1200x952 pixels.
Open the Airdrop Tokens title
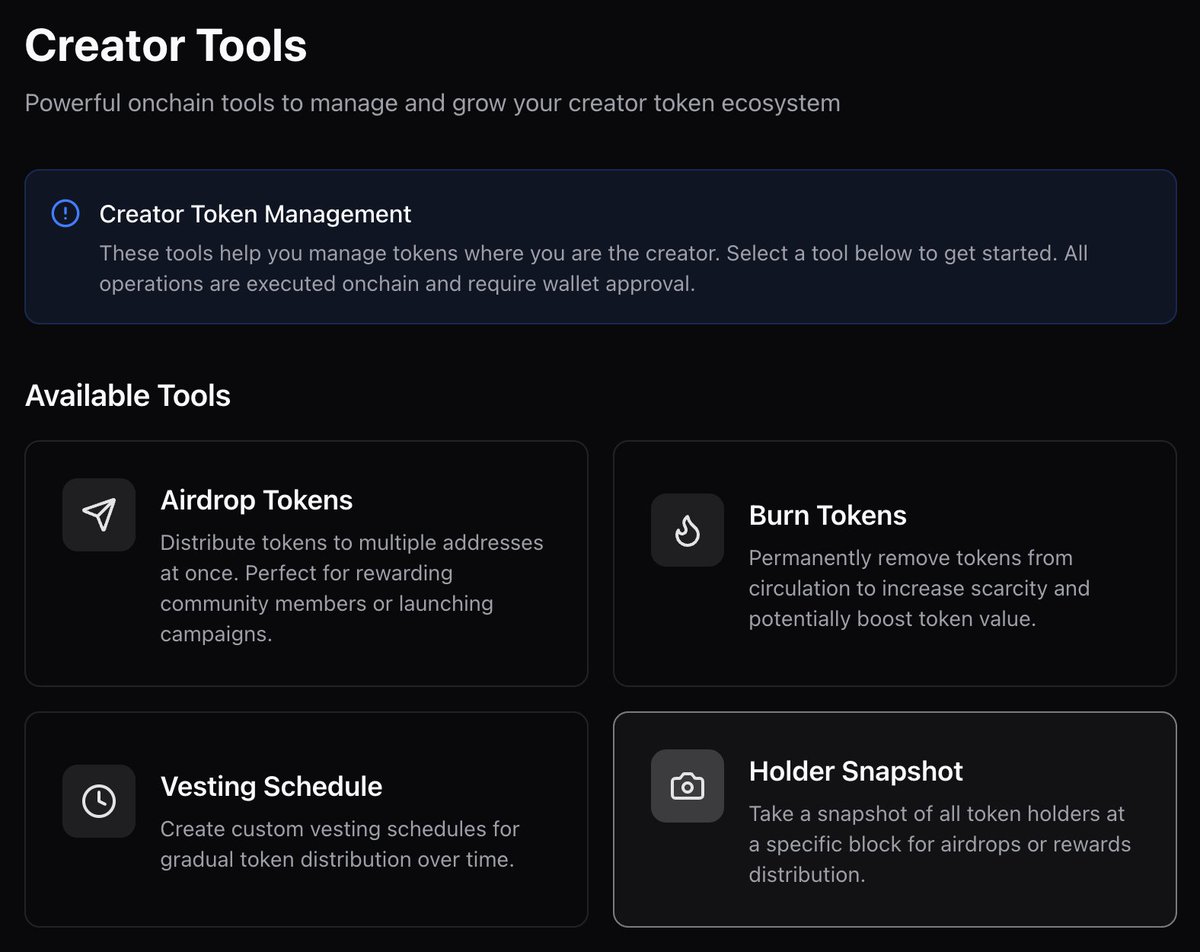pos(257,499)
